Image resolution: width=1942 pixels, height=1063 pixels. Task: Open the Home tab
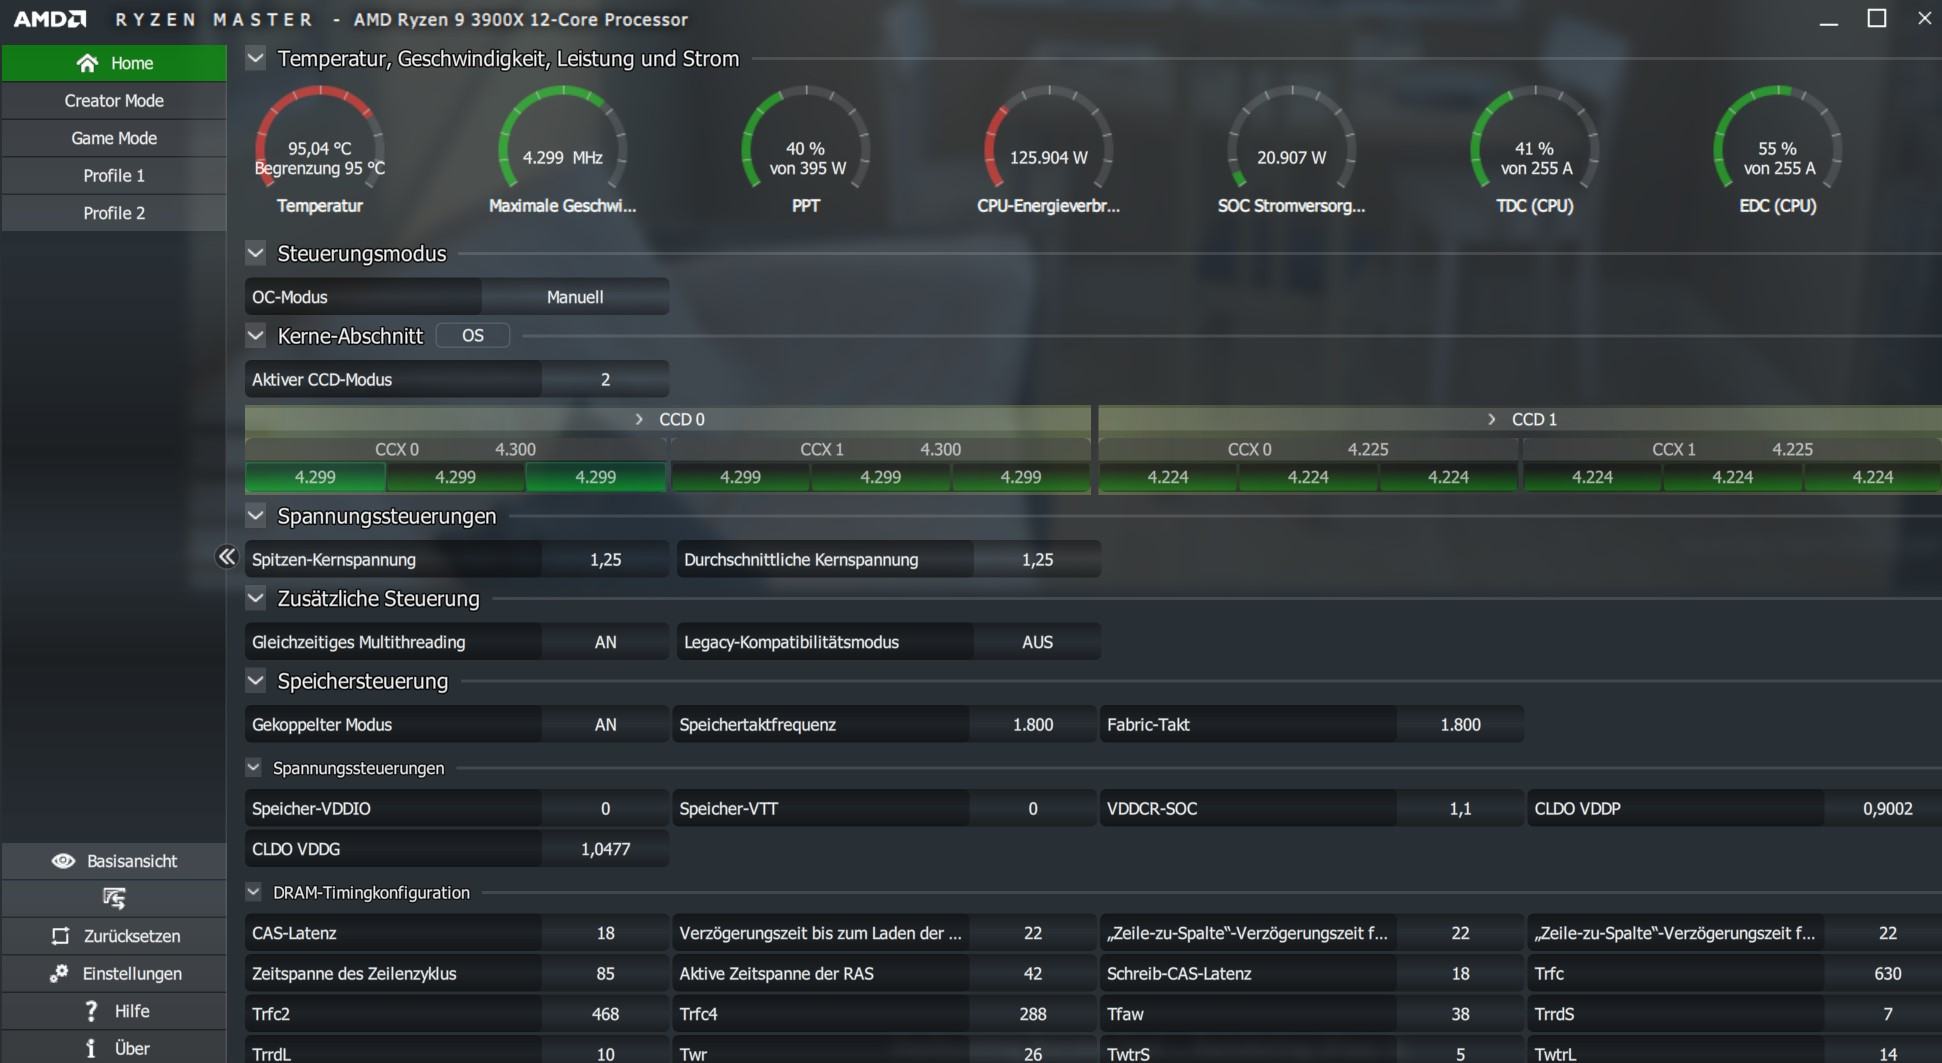coord(114,63)
